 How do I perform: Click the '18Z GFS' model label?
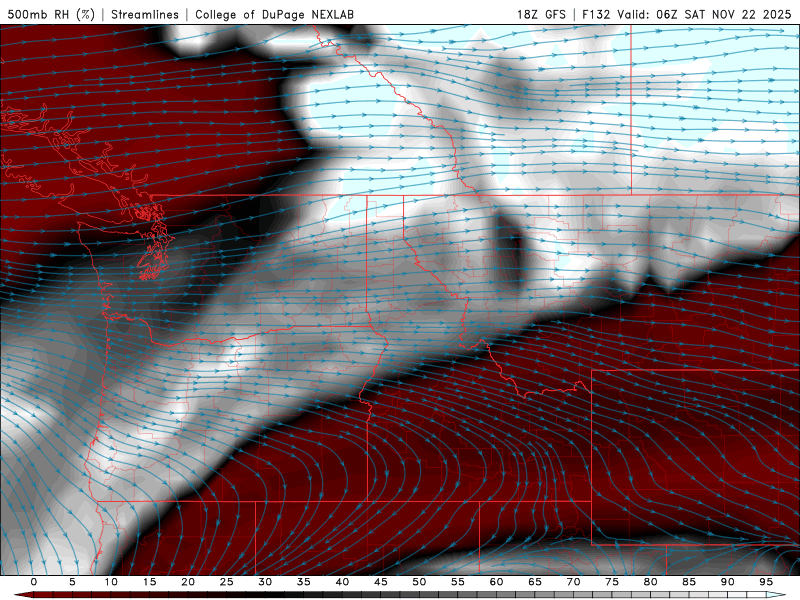click(541, 14)
